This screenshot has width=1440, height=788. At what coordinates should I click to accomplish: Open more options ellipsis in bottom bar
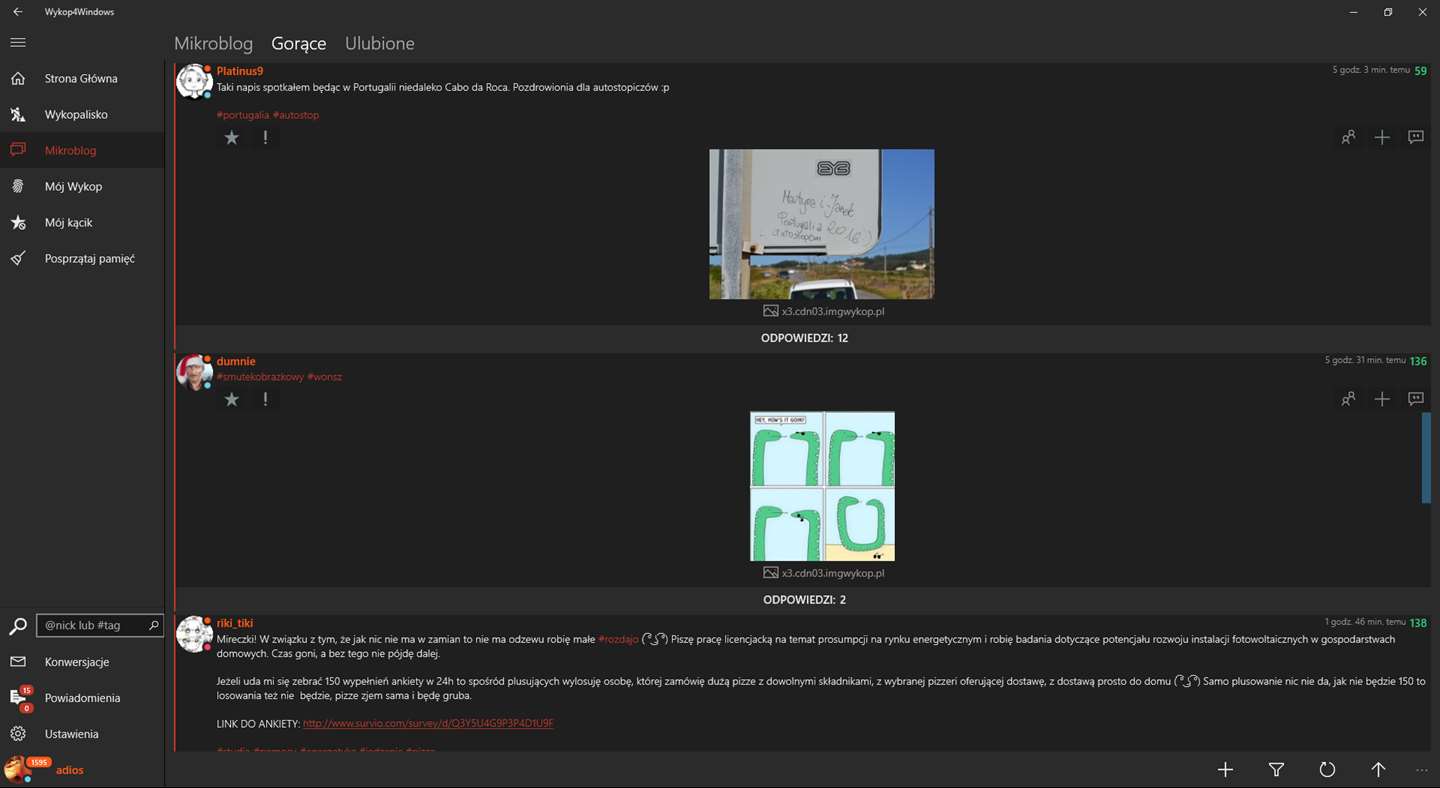1422,770
